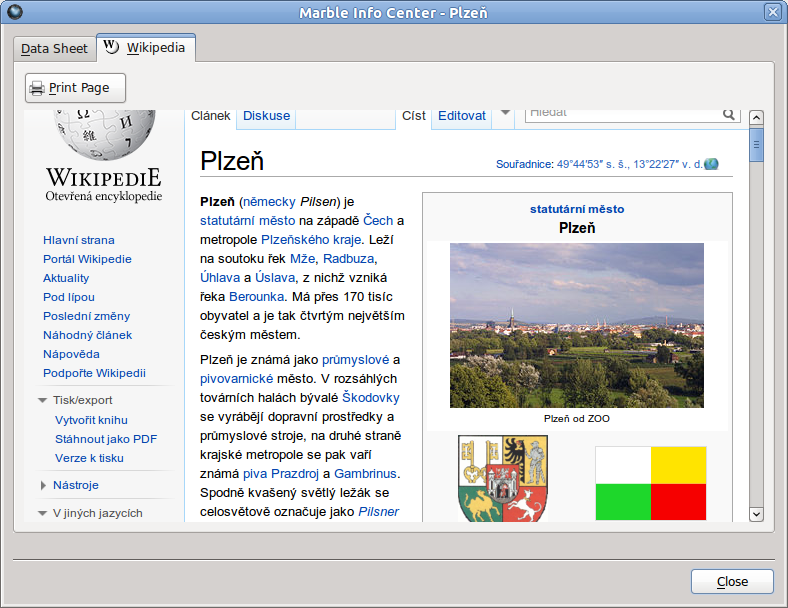Follow the Úslava link
Viewport: 788px width, 608px height.
275,278
